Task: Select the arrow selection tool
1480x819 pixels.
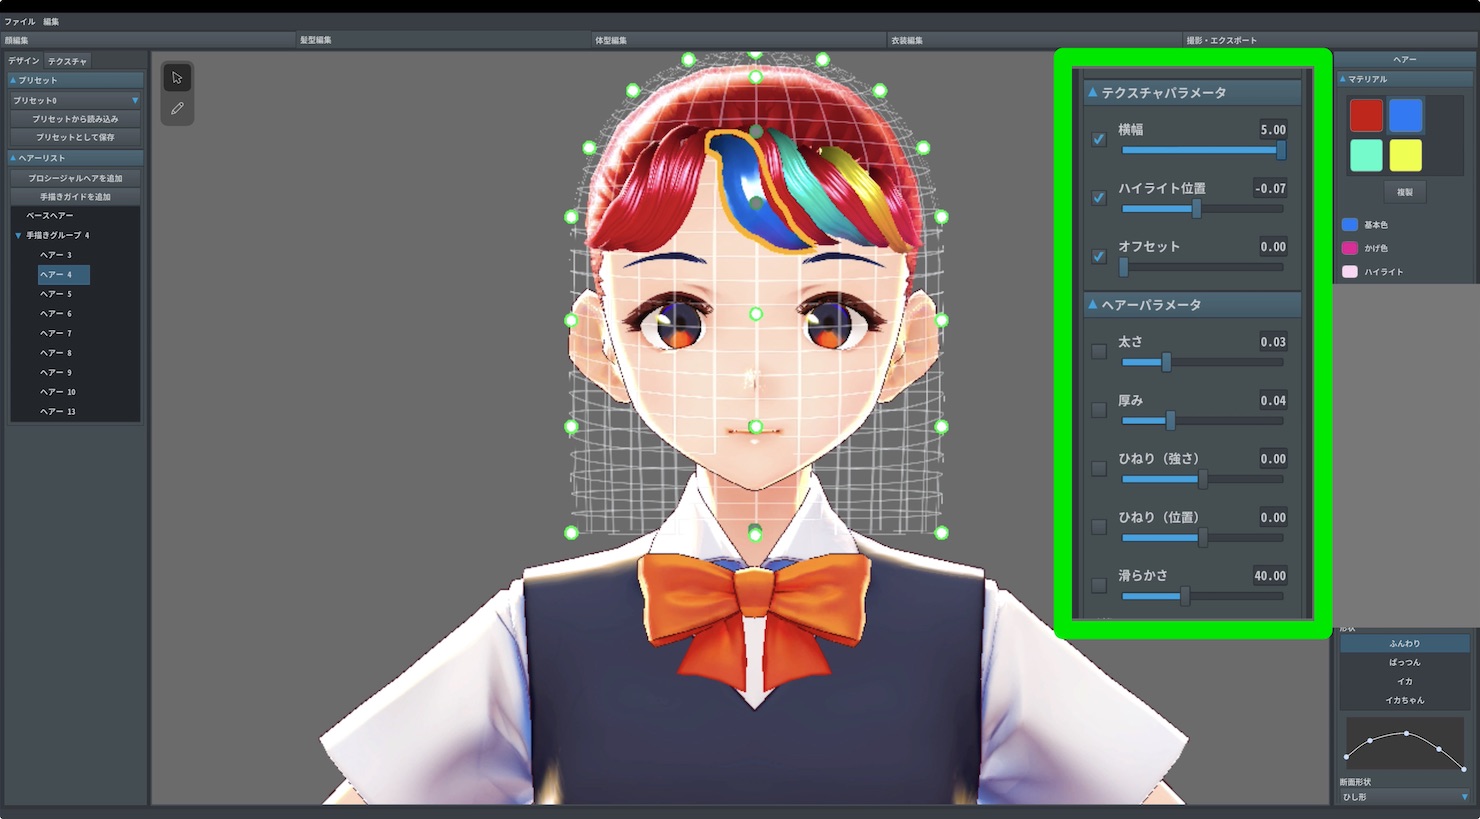Action: (177, 78)
